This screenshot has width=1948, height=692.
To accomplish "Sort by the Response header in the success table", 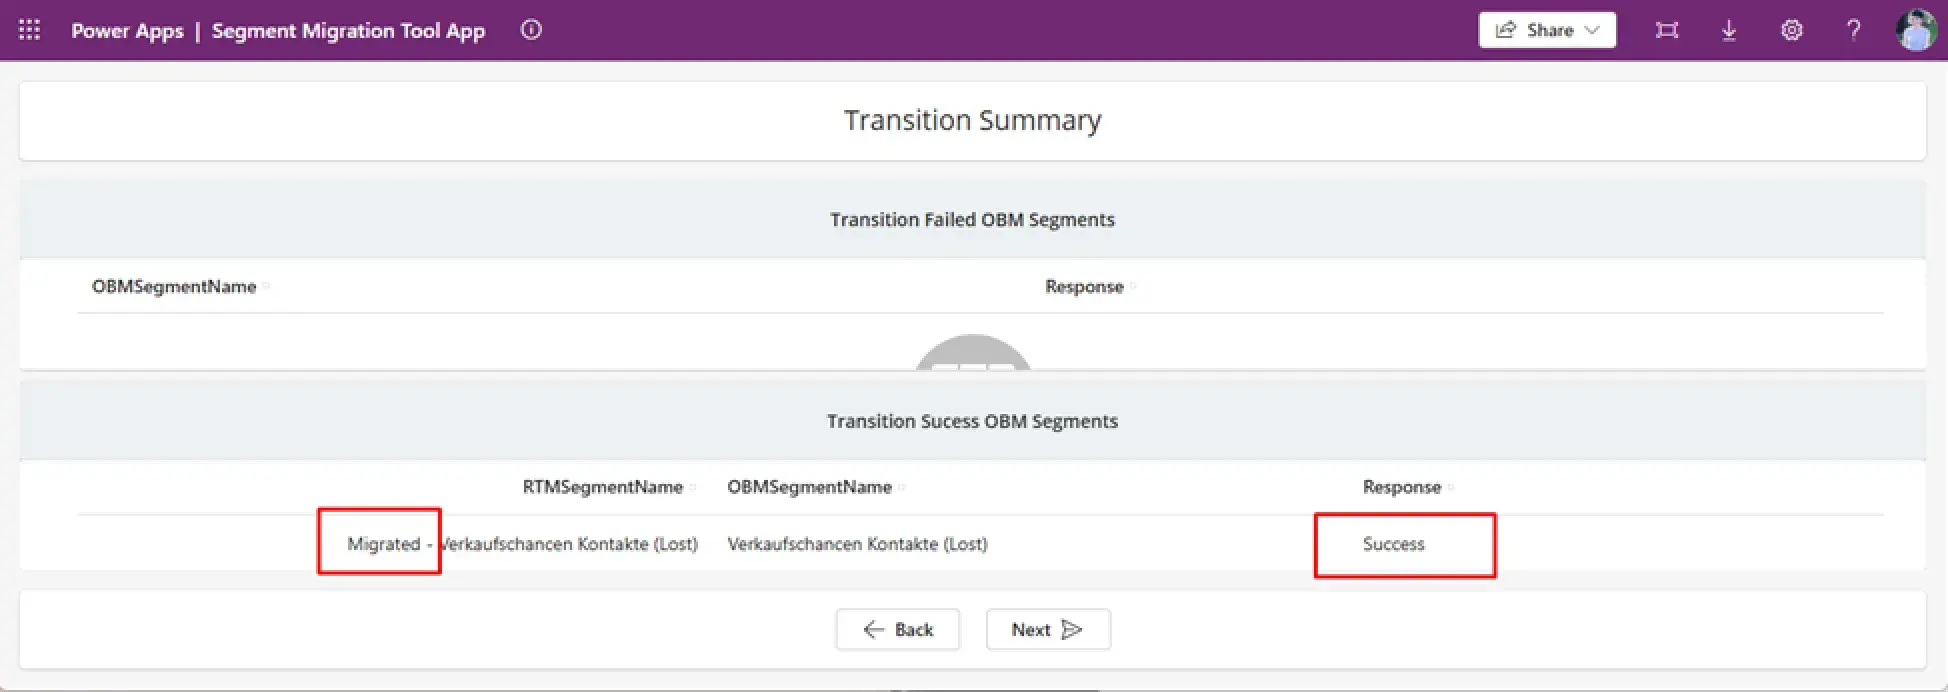I will (1402, 487).
